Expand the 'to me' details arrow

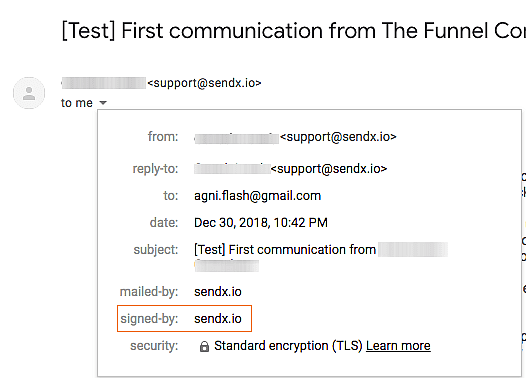pos(103,103)
